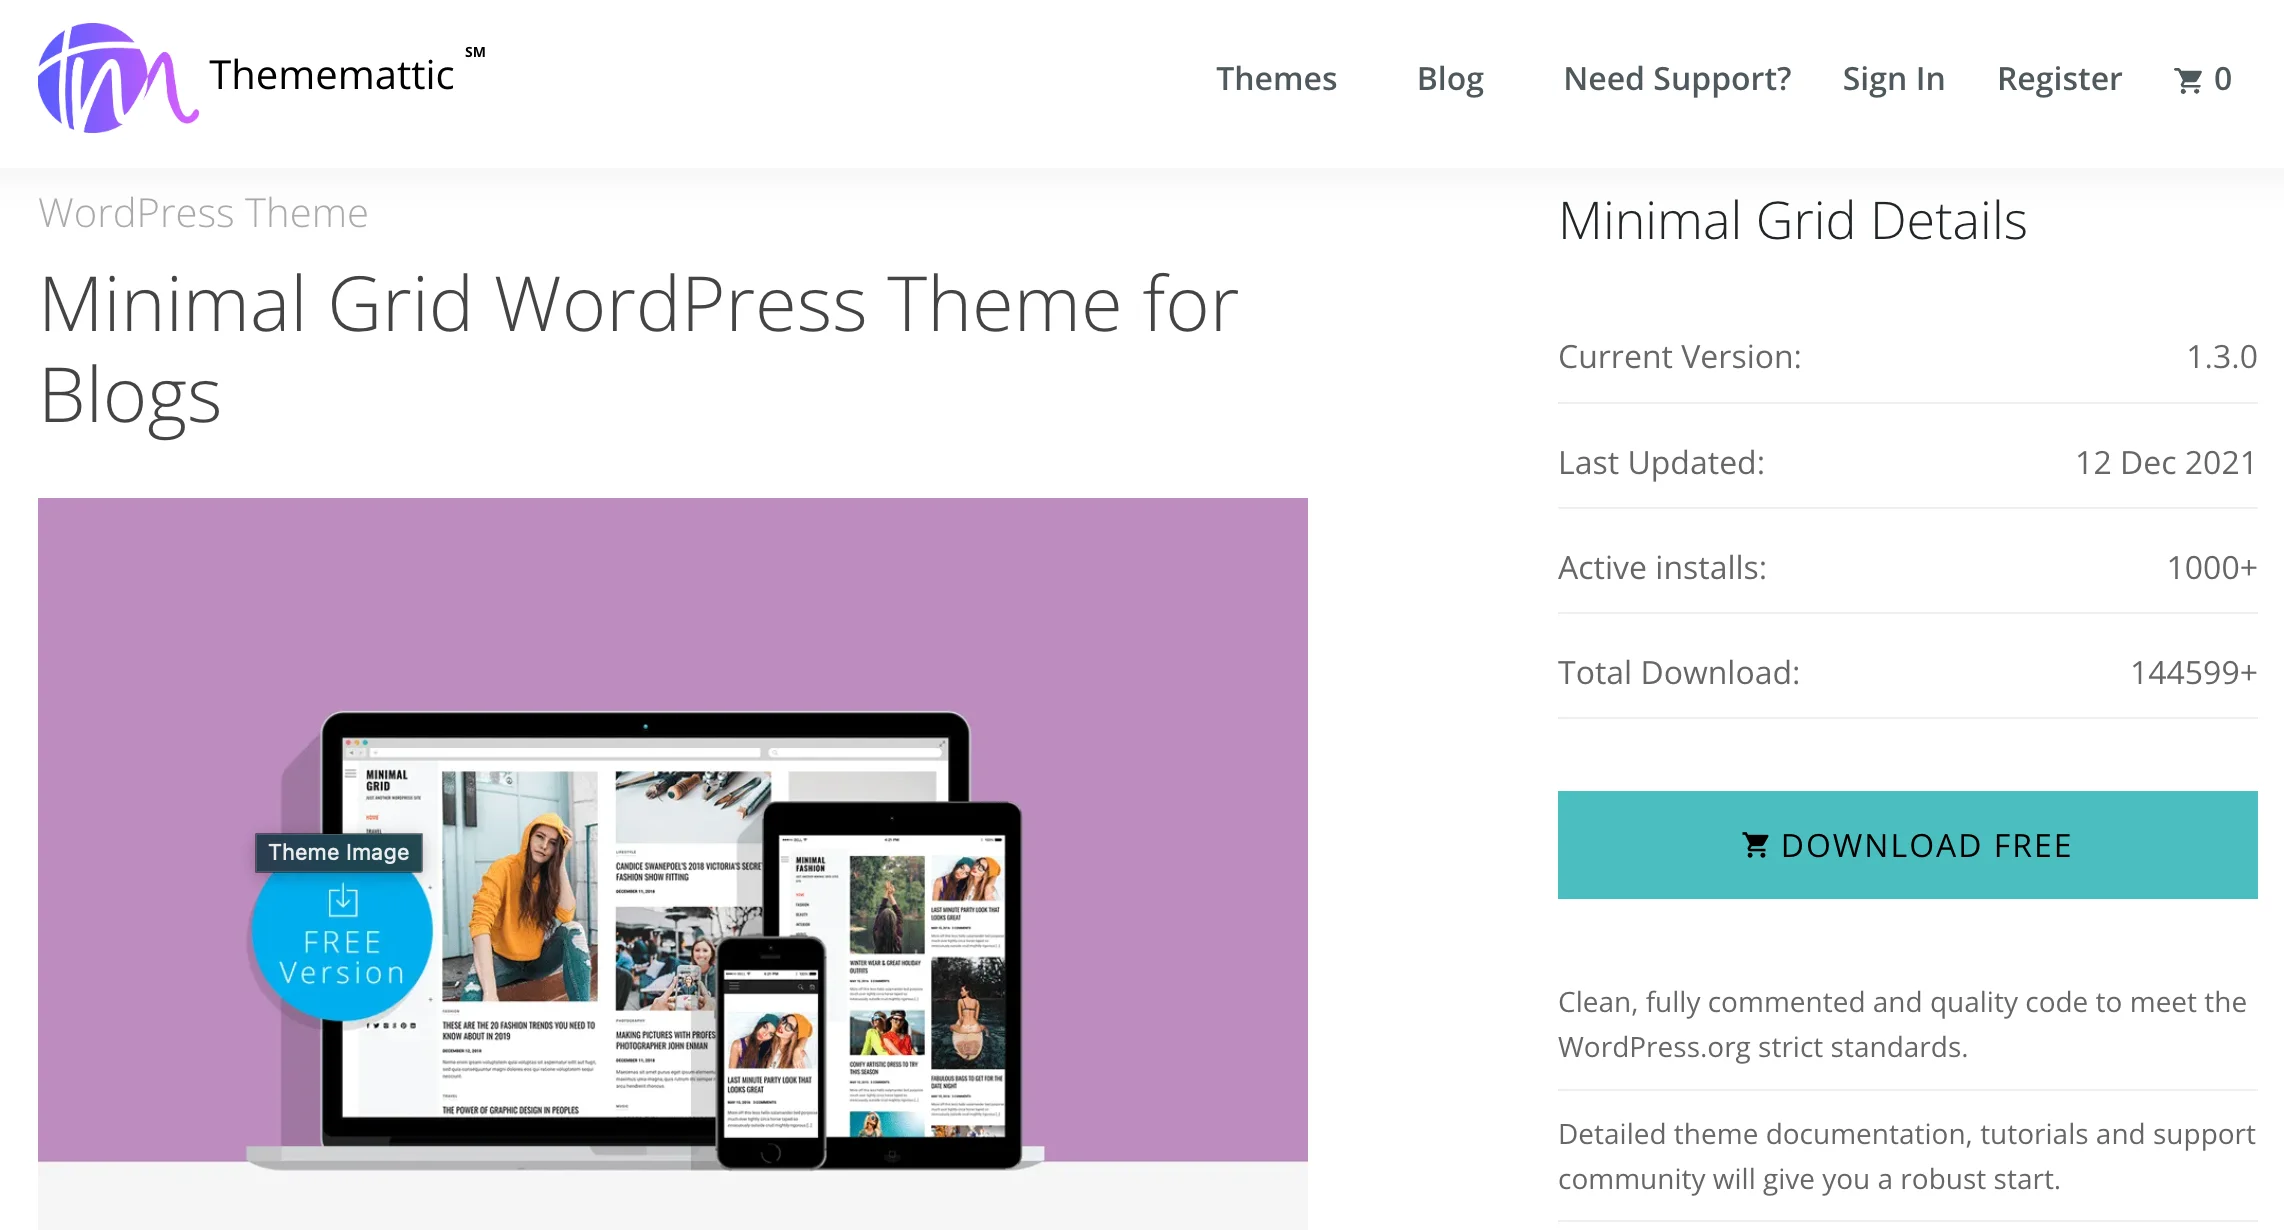Open the Need Support? menu item
This screenshot has height=1230, width=2284.
click(x=1677, y=78)
